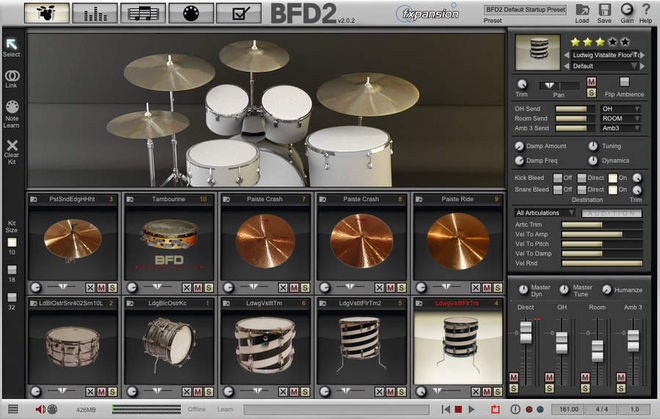Set Kit Size to 18

(x=12, y=270)
